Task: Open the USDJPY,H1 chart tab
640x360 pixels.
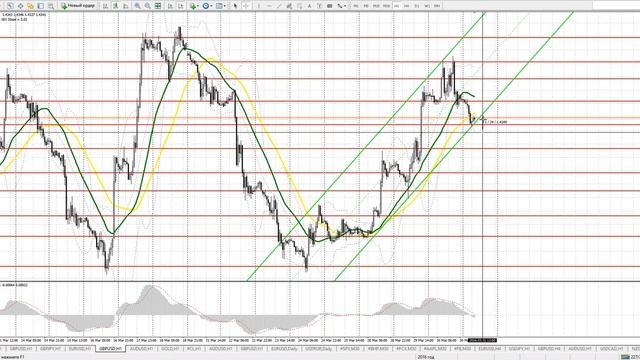Action: [519, 349]
